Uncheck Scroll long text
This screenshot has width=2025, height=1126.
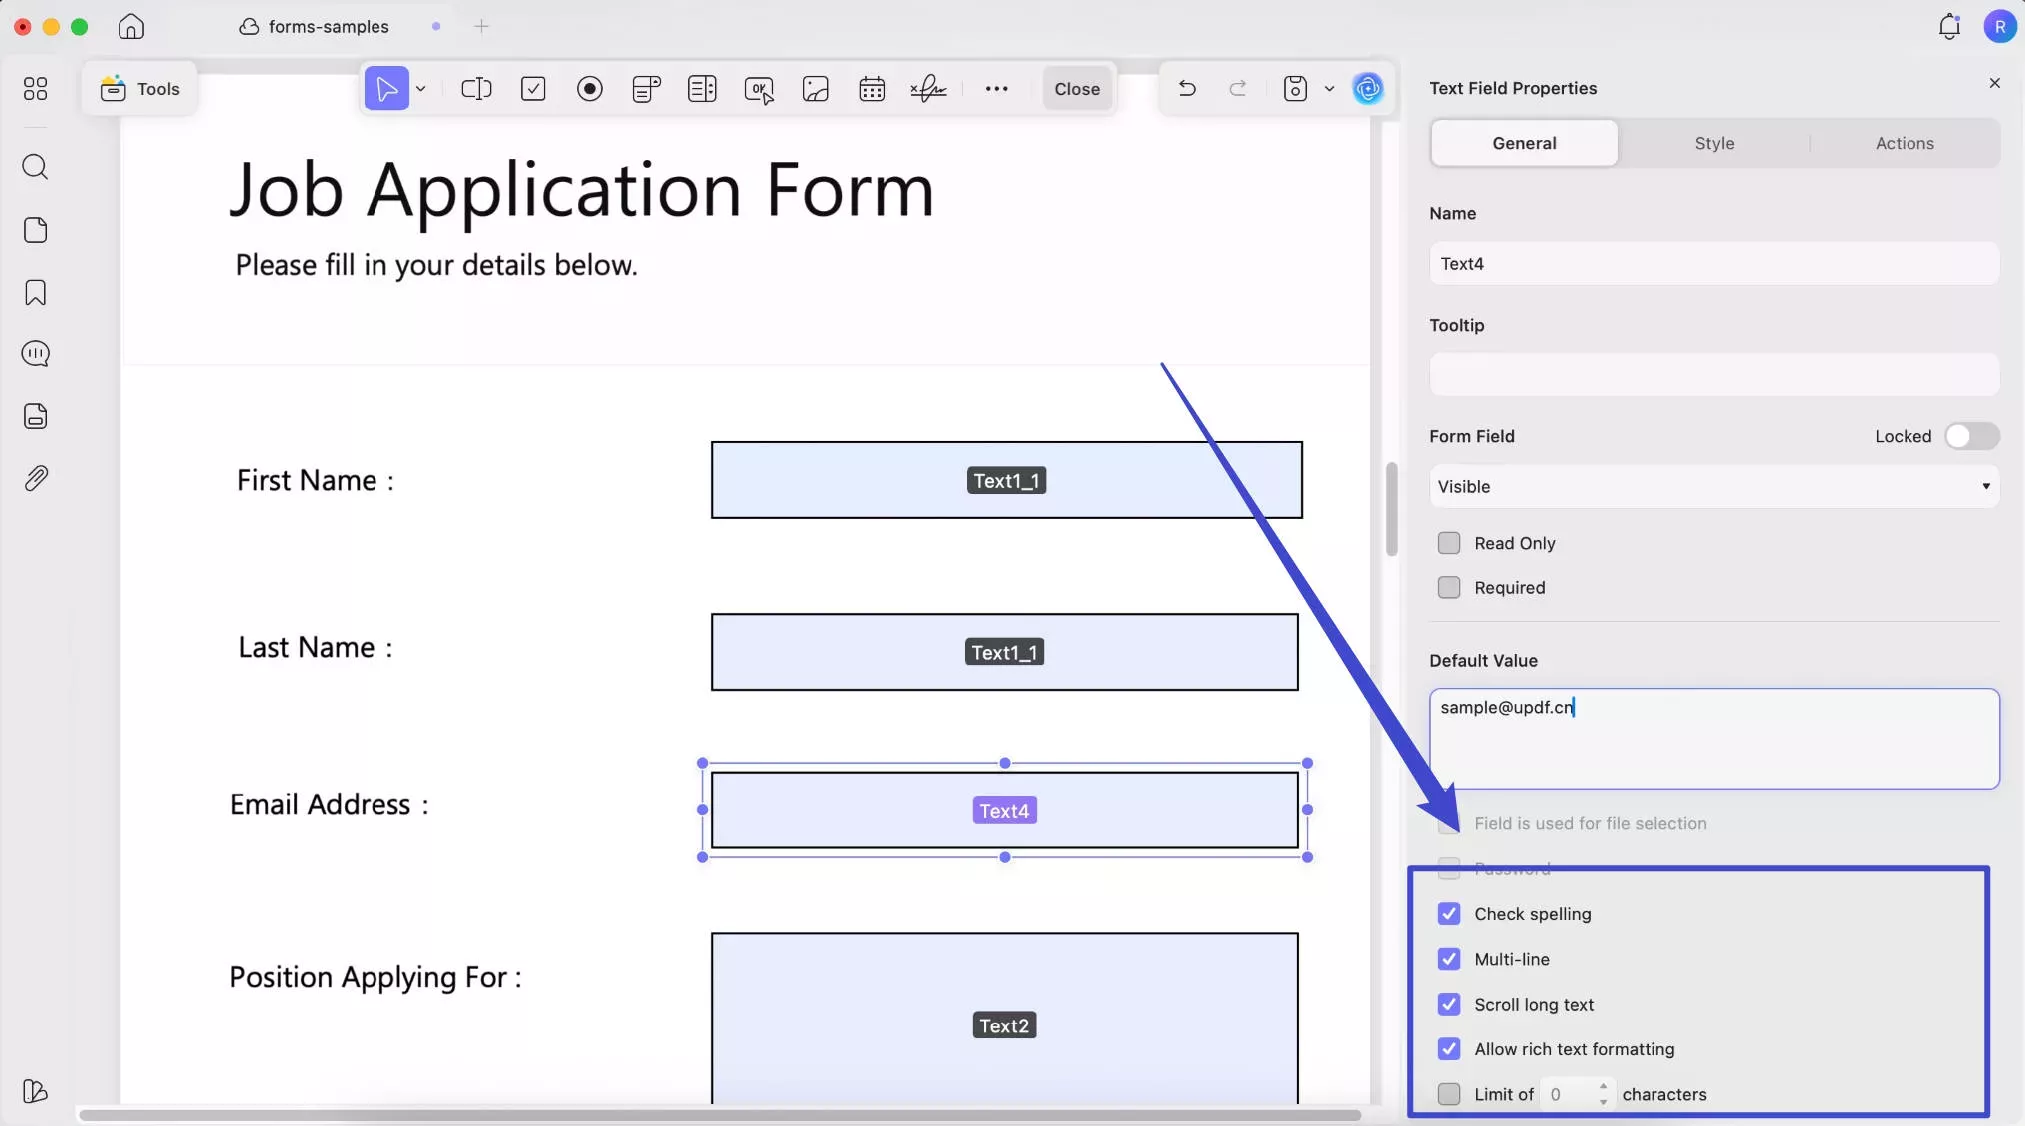tap(1448, 1004)
